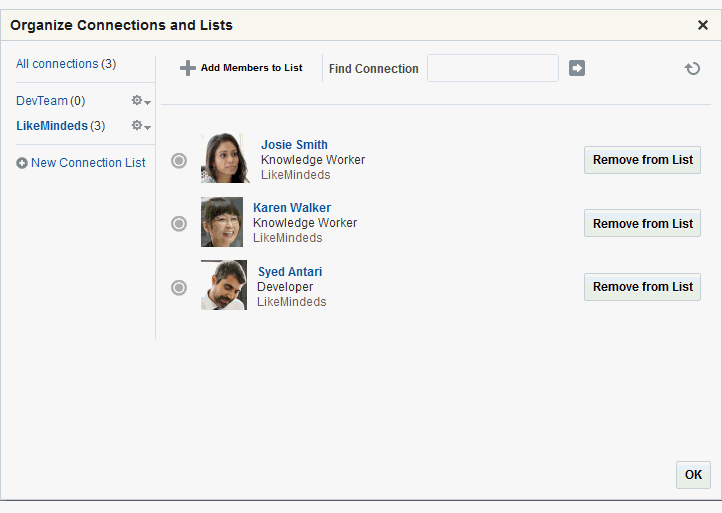Viewport: 722px width, 513px height.
Task: Open Josie Smith's profile photo
Action: (x=225, y=159)
